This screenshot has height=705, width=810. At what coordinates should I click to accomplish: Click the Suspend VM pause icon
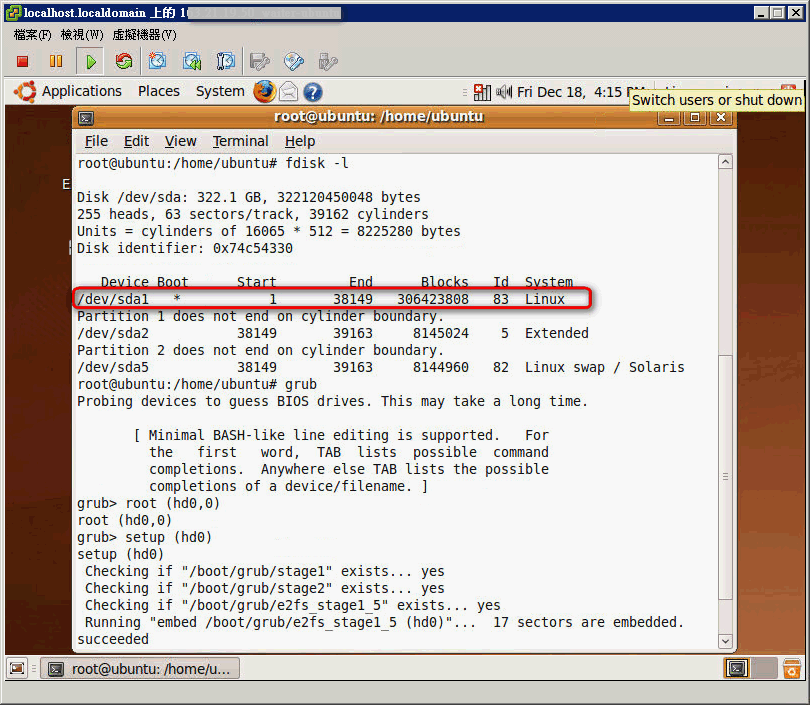56,61
